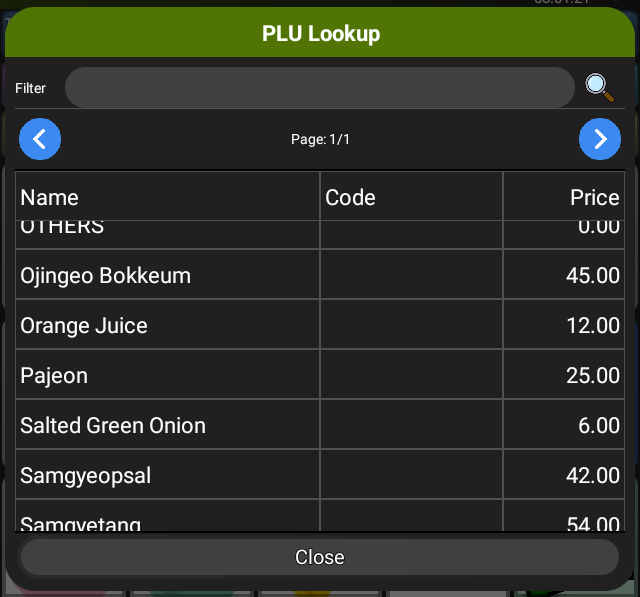
Task: Go to the next page arrow
Action: [600, 139]
